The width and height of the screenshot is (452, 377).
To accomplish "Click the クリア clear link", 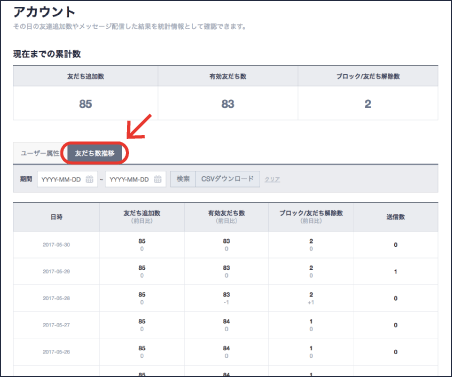I will point(272,179).
